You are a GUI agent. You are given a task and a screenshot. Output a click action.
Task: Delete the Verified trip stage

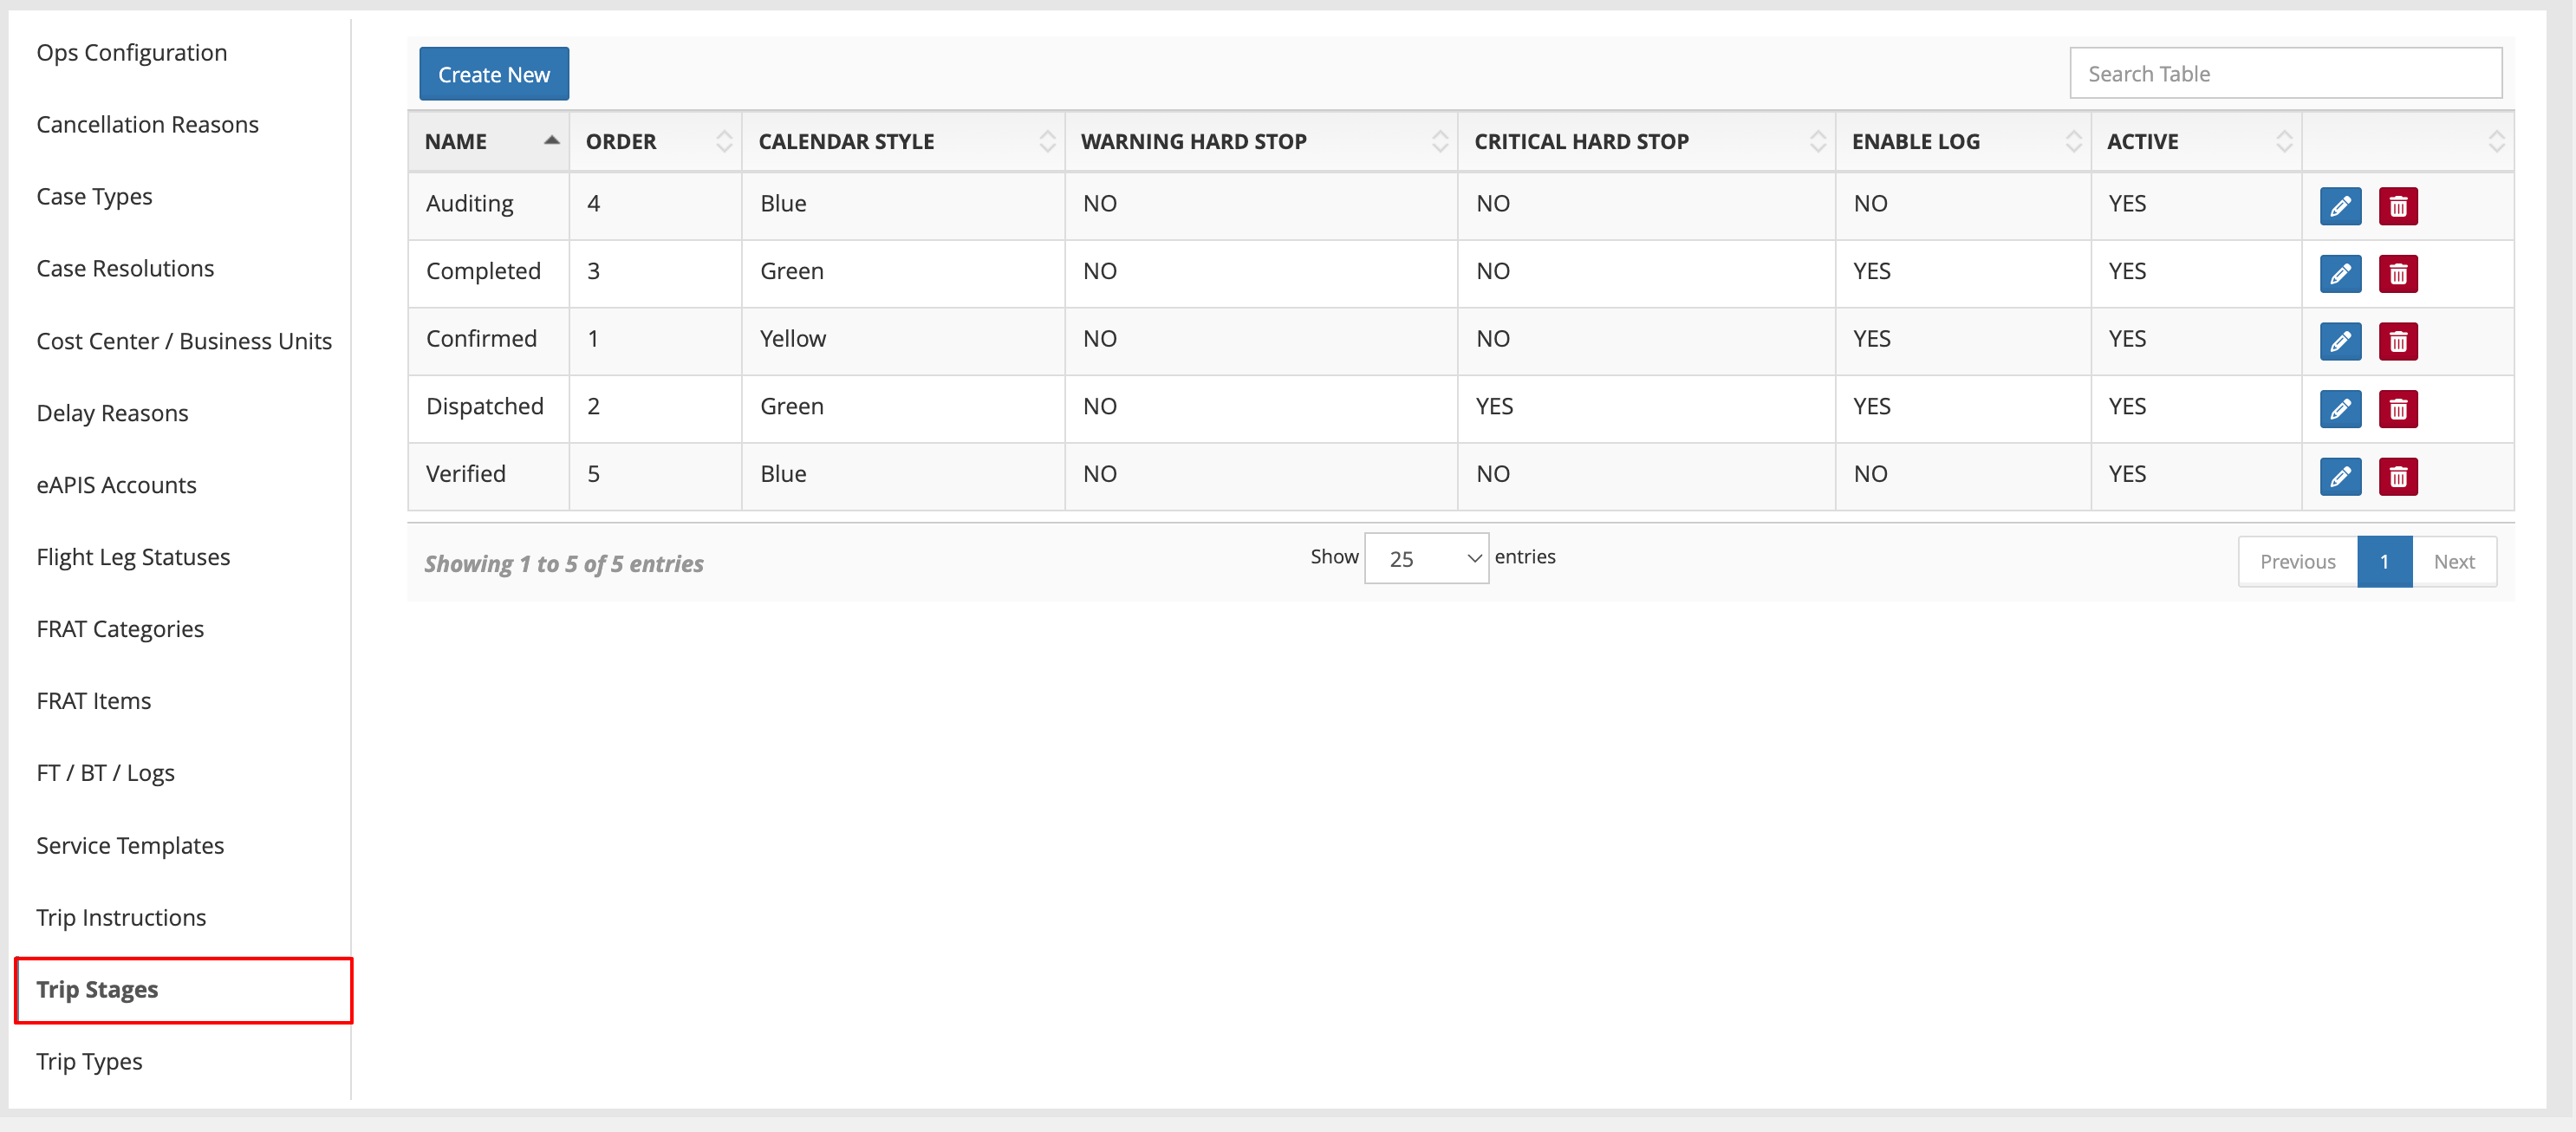click(2398, 477)
